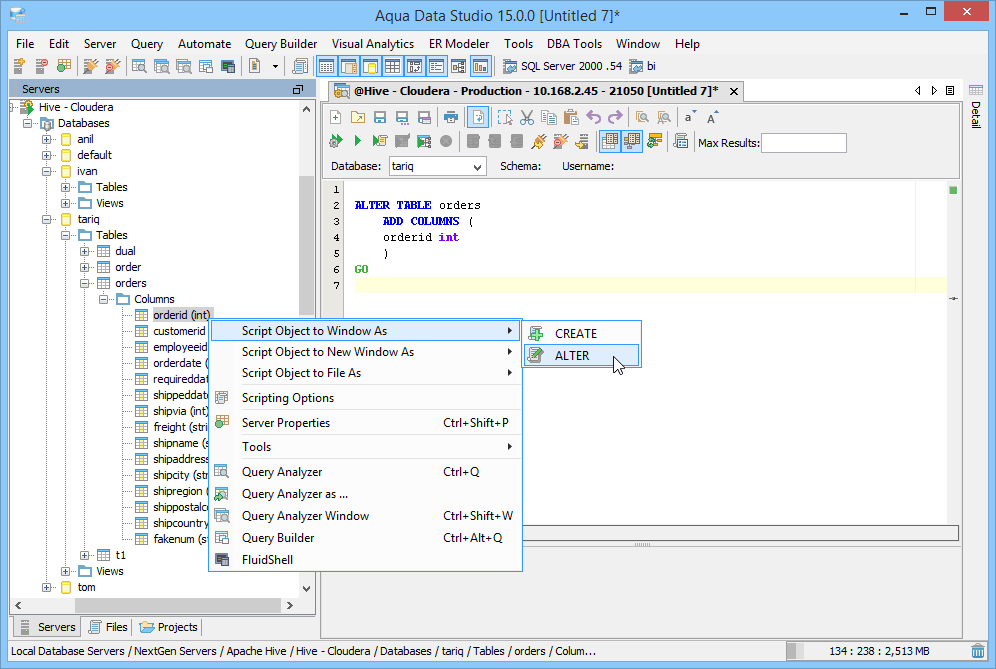The width and height of the screenshot is (996, 669).
Task: Click the green Execute play icon
Action: tap(358, 141)
